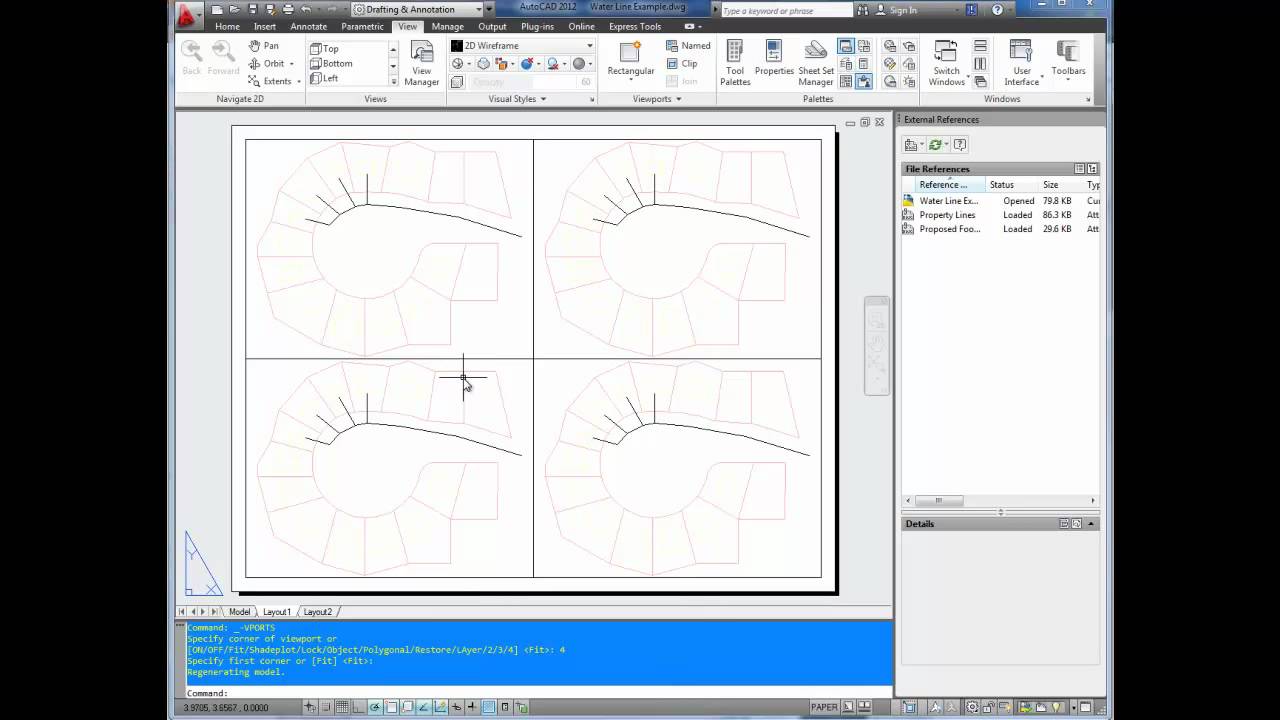Toggle the PAPER/MODEL space button

tap(824, 707)
